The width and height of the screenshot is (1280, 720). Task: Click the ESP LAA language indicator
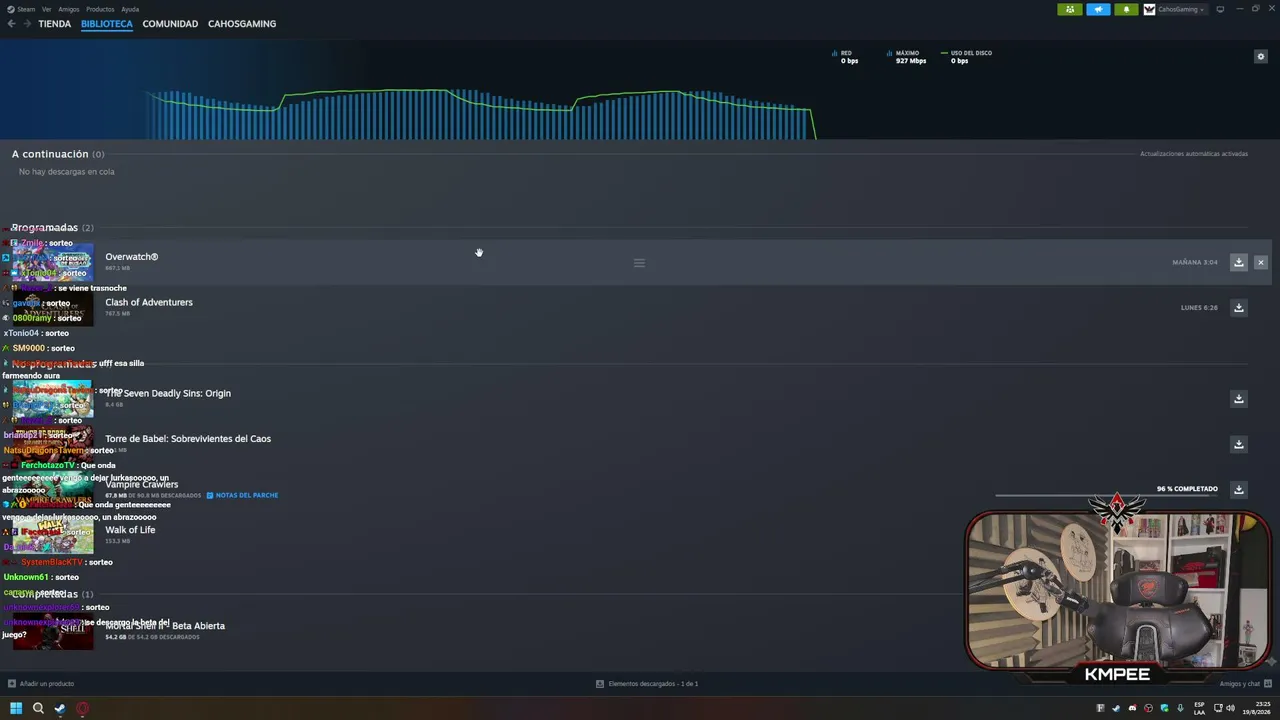pyautogui.click(x=1199, y=708)
